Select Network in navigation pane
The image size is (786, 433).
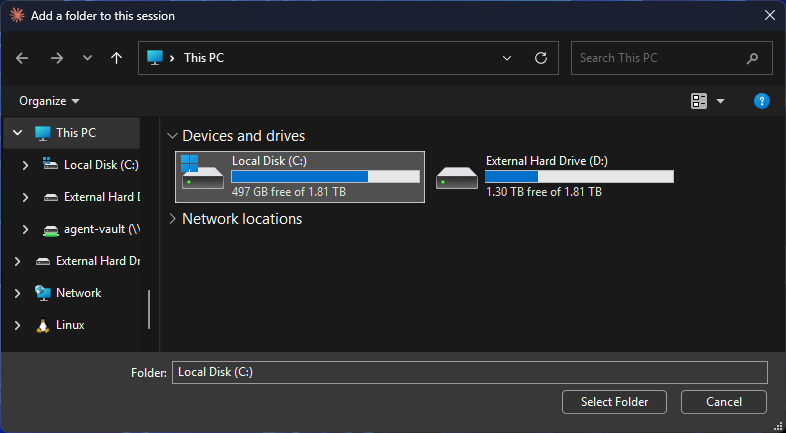coord(78,293)
